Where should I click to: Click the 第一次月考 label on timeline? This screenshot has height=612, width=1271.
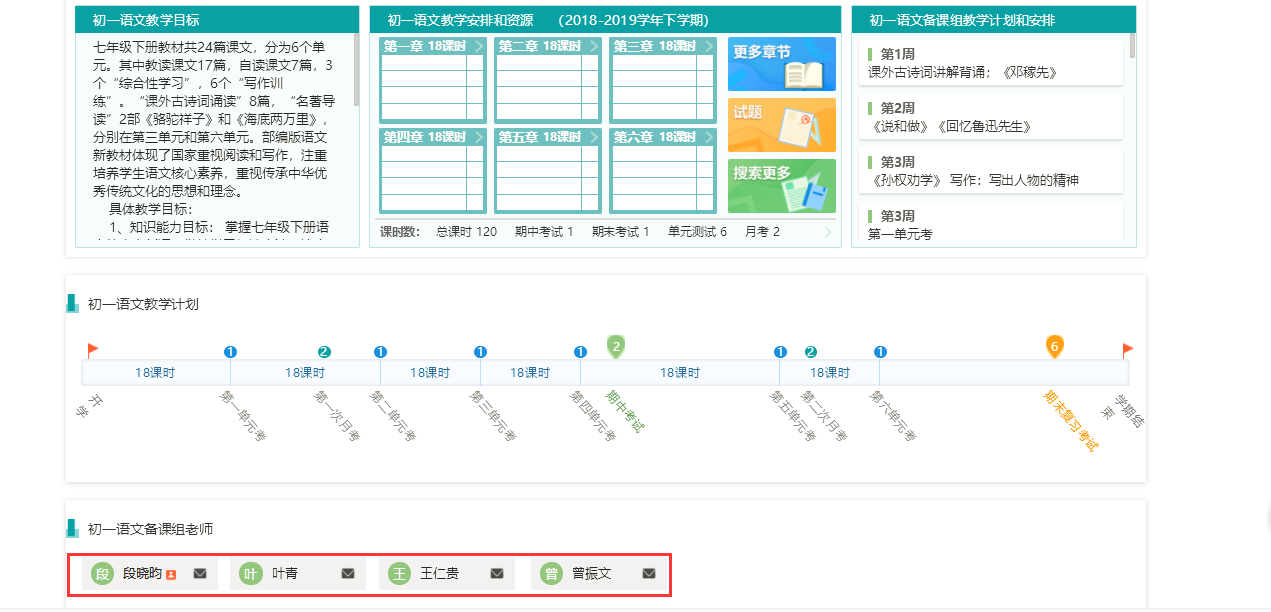pos(338,416)
